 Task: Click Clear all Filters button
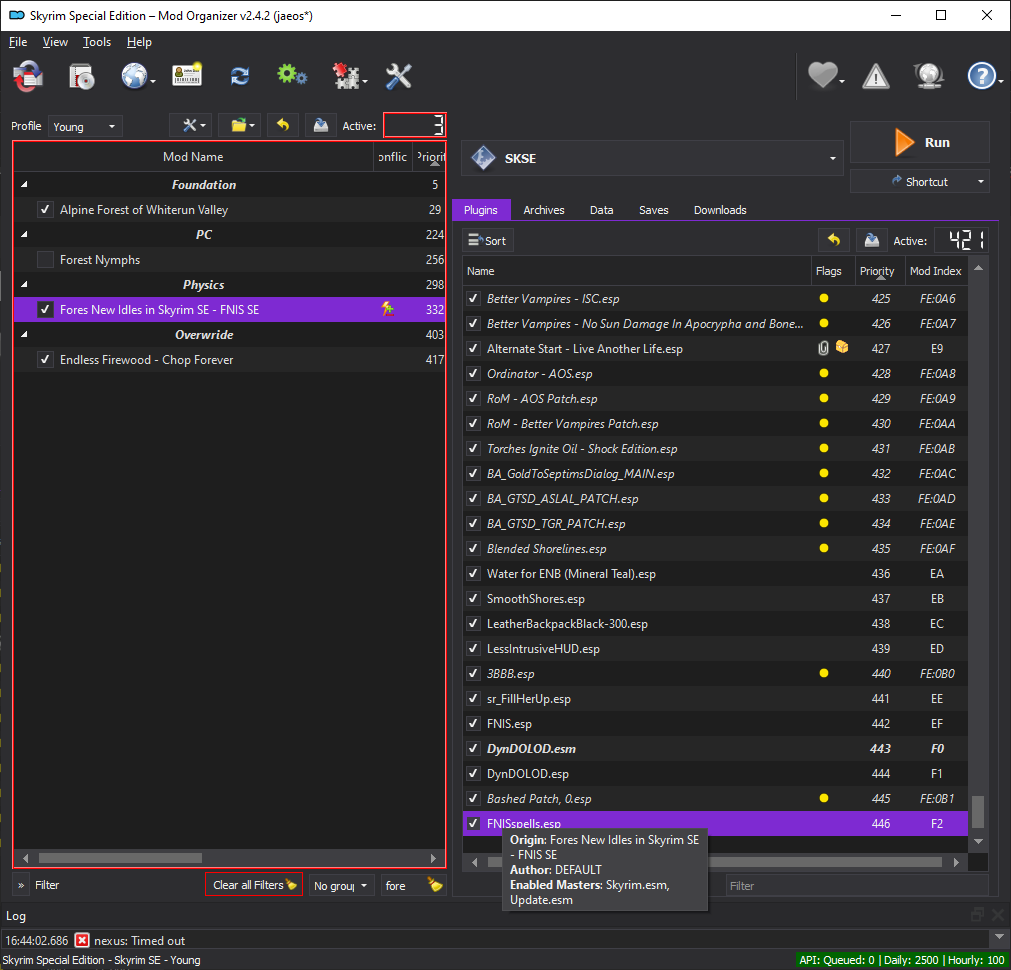(x=254, y=885)
